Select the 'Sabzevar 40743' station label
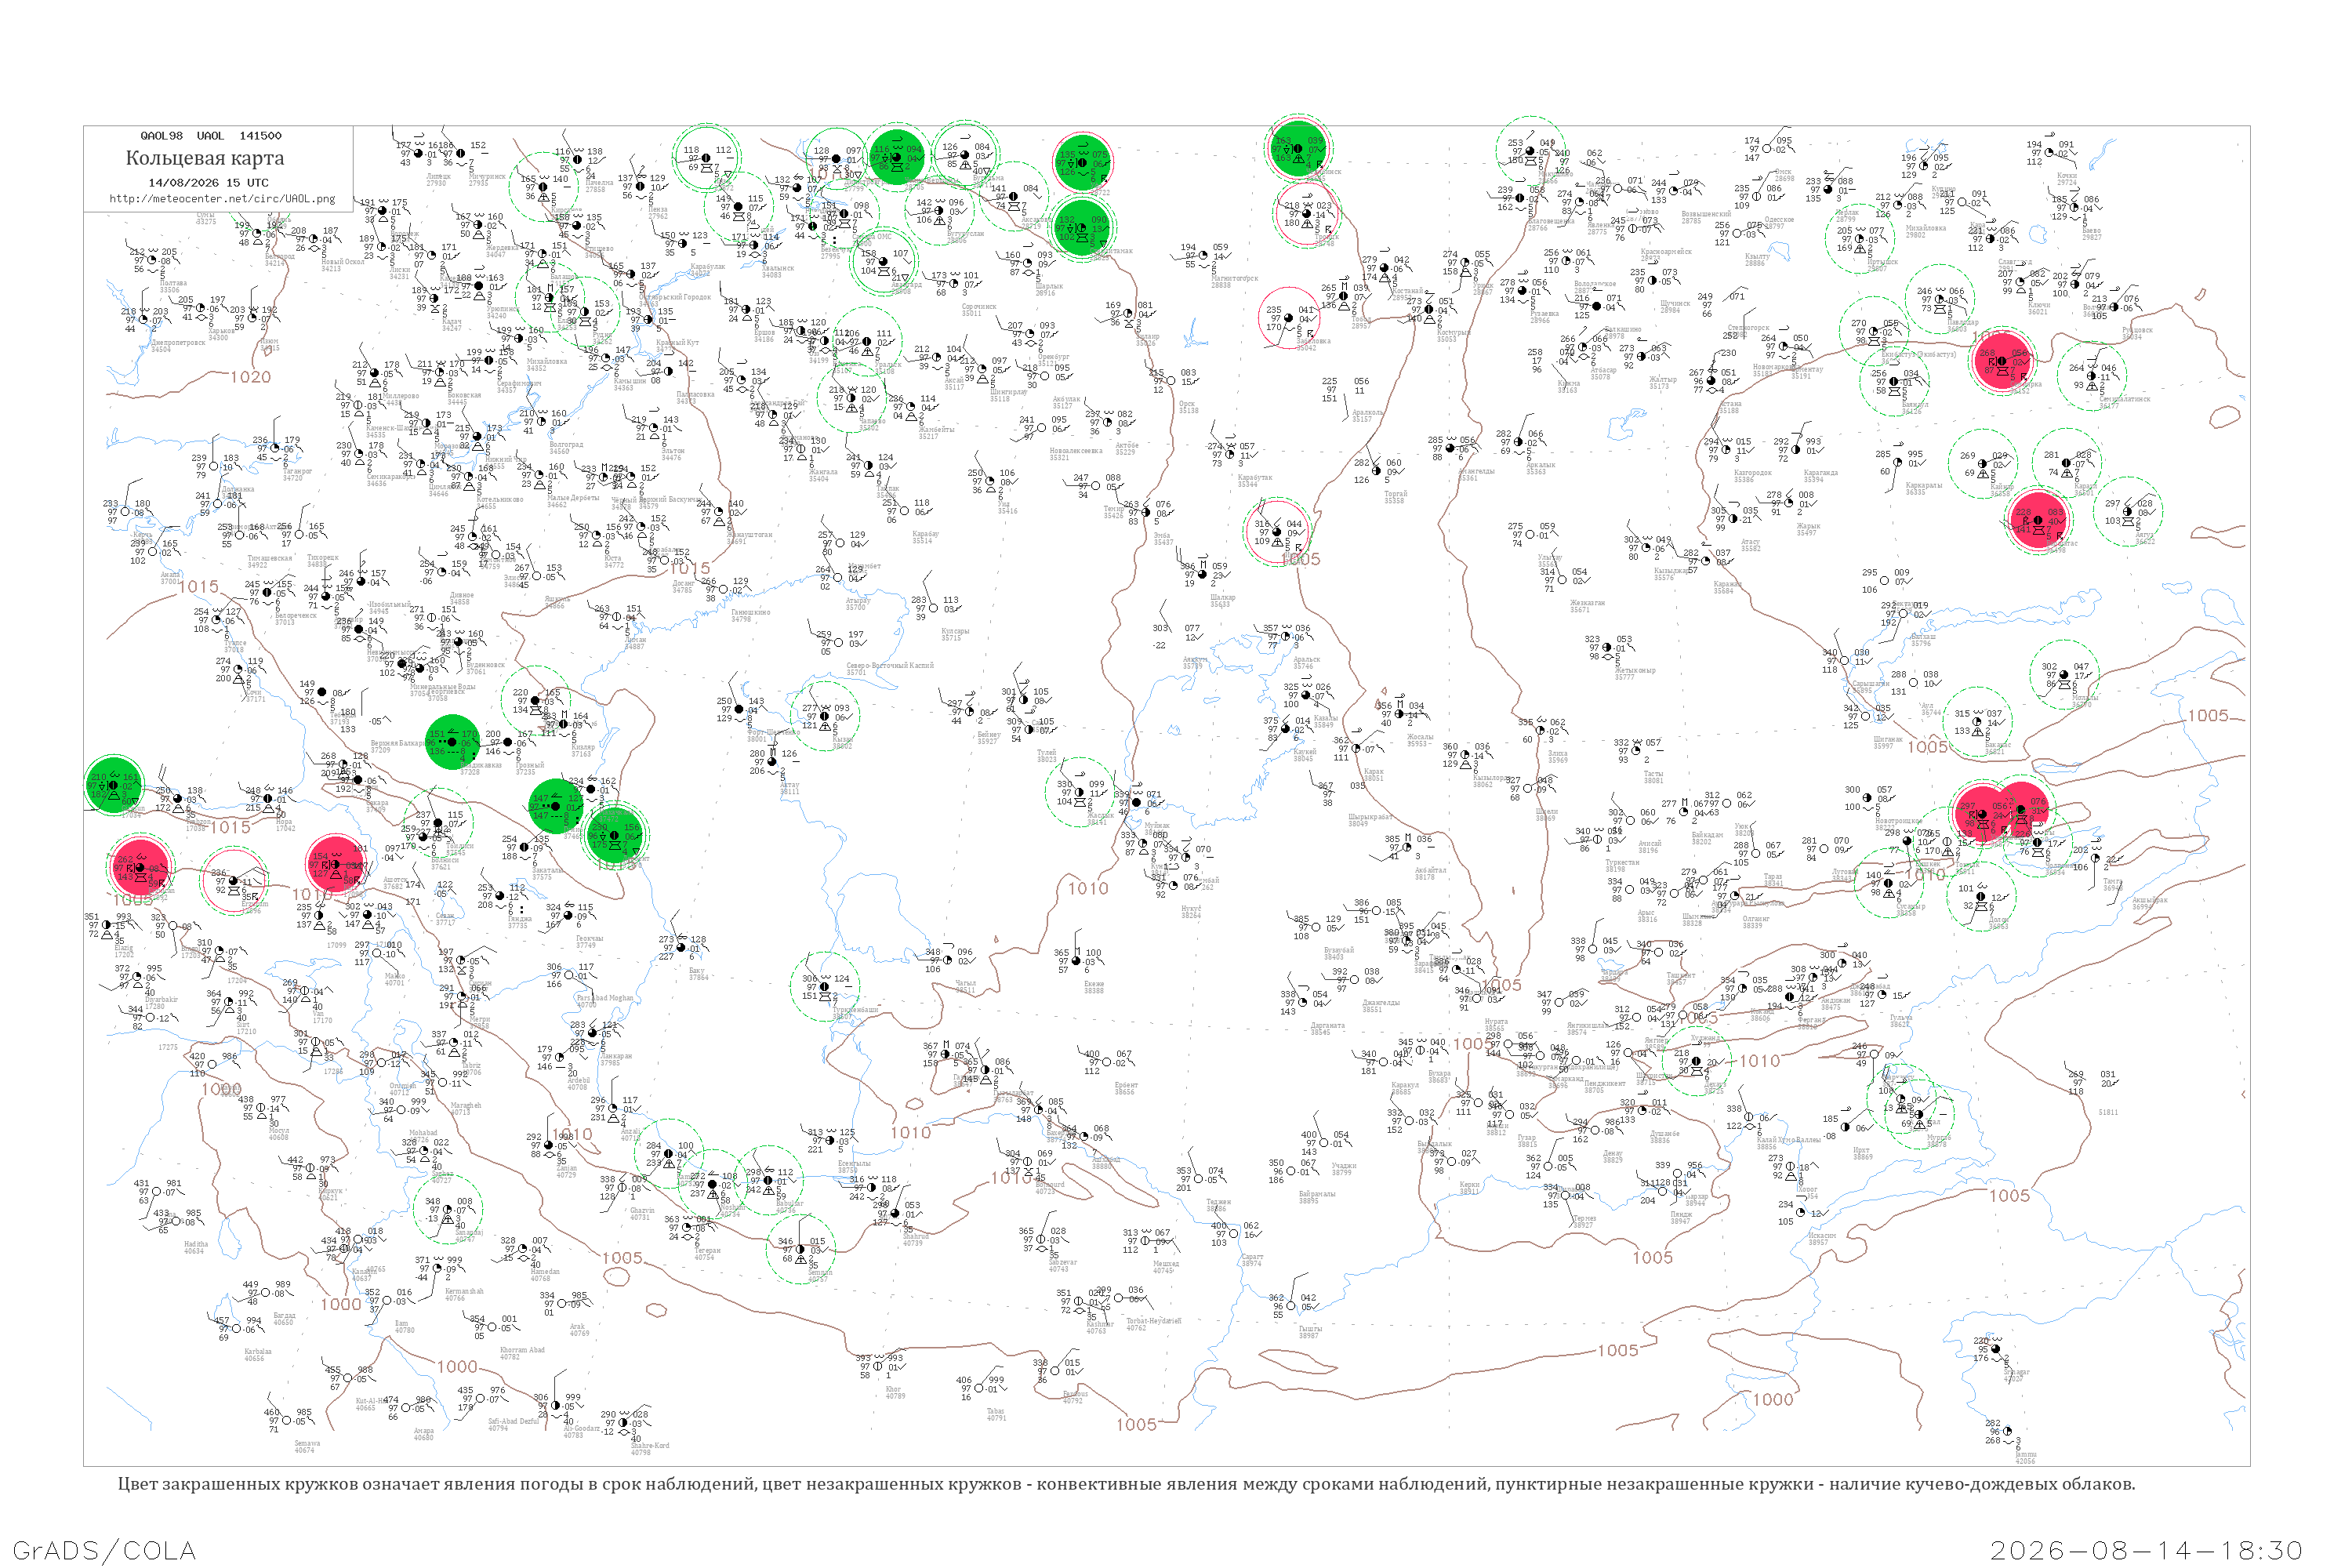 click(x=1062, y=1266)
